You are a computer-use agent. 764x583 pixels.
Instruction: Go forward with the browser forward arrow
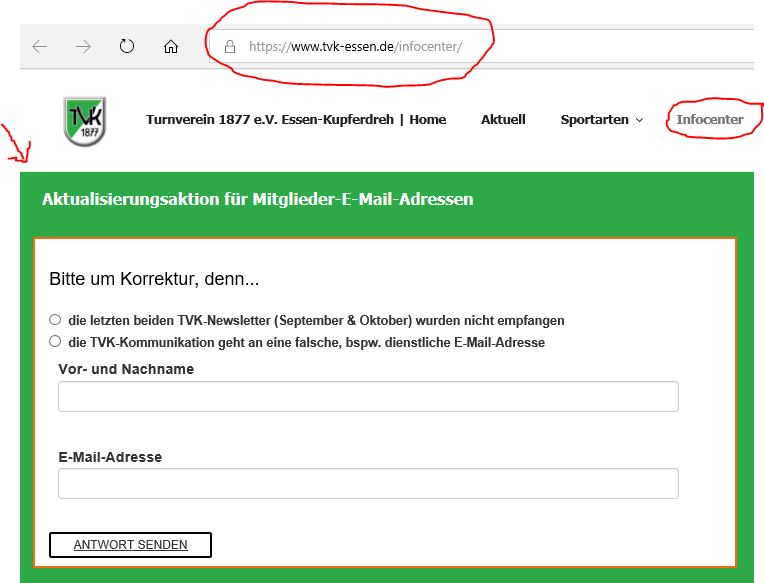pos(83,47)
